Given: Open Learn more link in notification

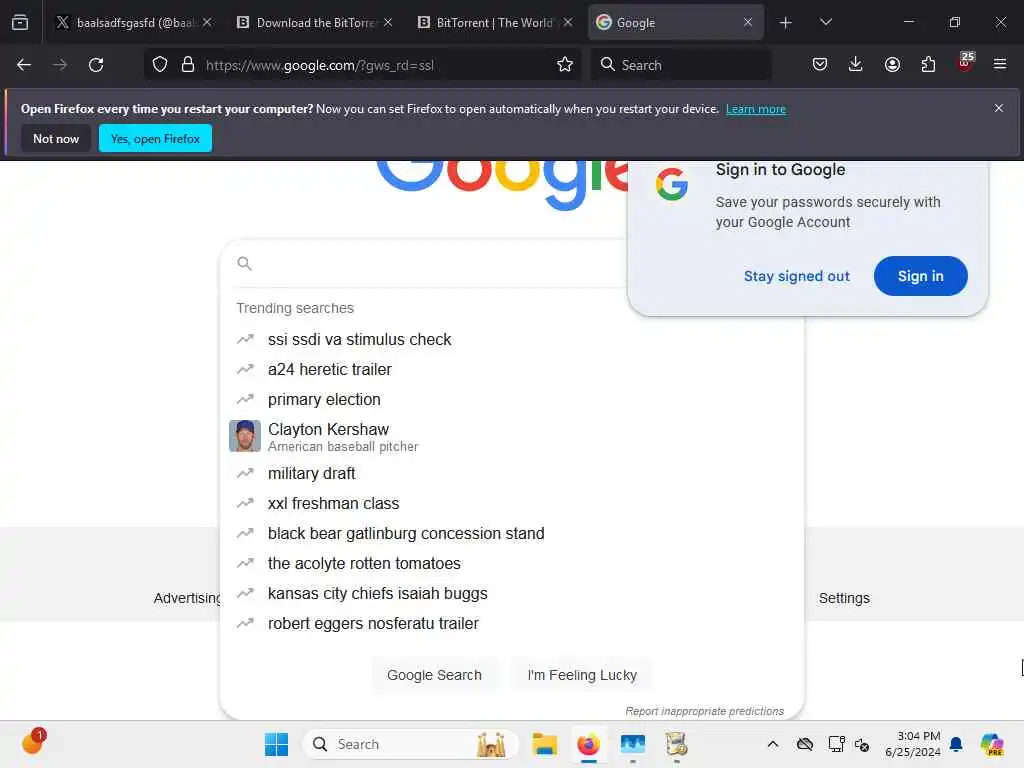Looking at the screenshot, I should click(756, 109).
